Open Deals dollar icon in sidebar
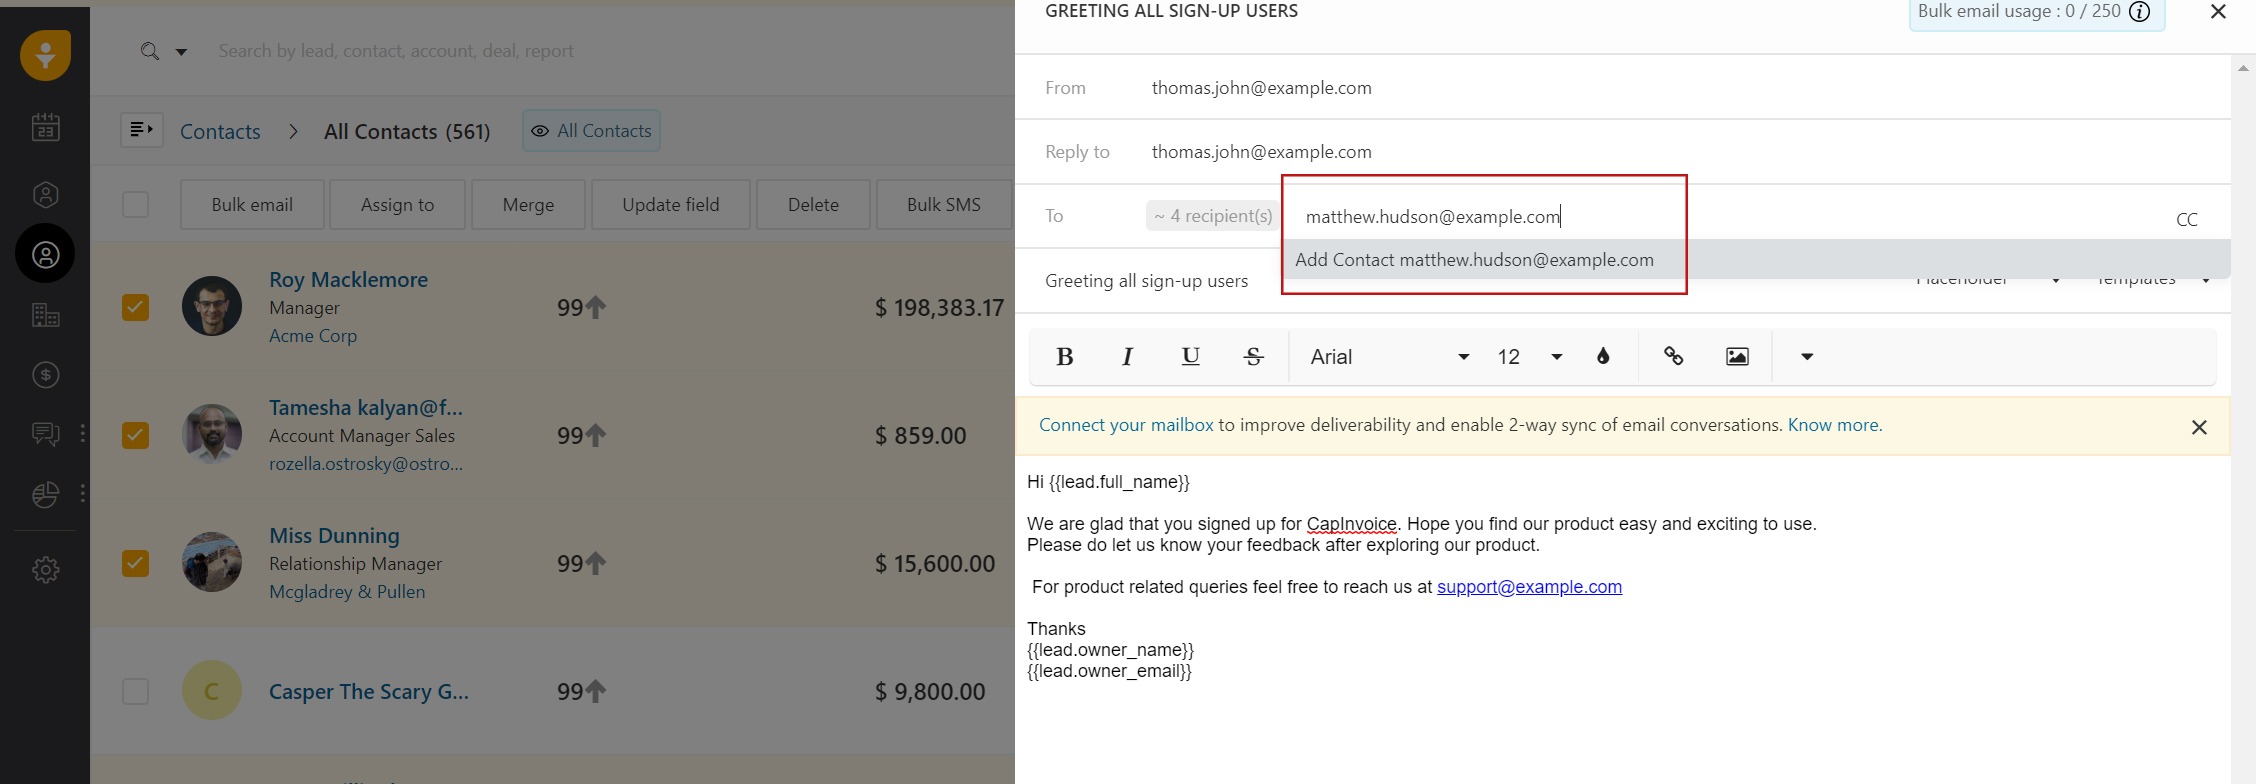Image resolution: width=2256 pixels, height=784 pixels. tap(45, 375)
